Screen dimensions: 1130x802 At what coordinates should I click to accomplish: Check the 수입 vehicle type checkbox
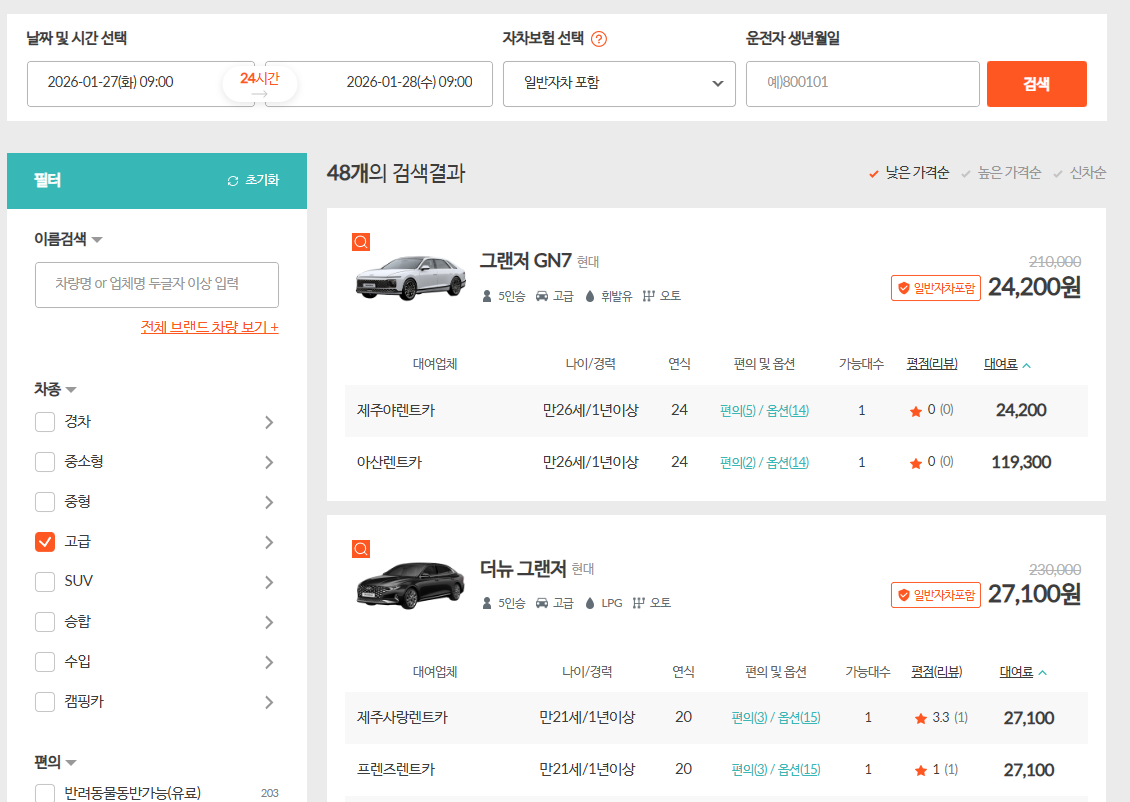45,661
